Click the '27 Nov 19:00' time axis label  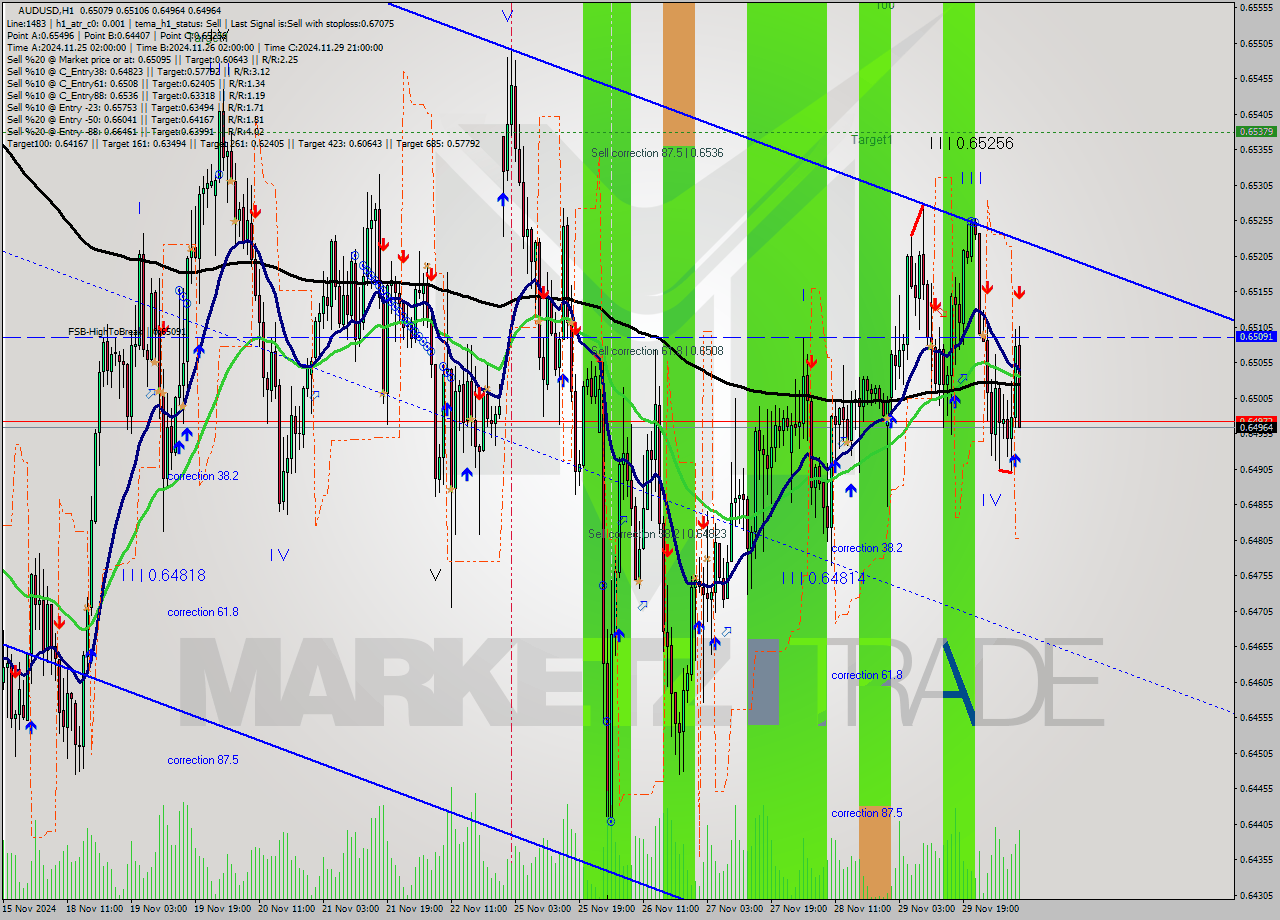click(x=798, y=910)
